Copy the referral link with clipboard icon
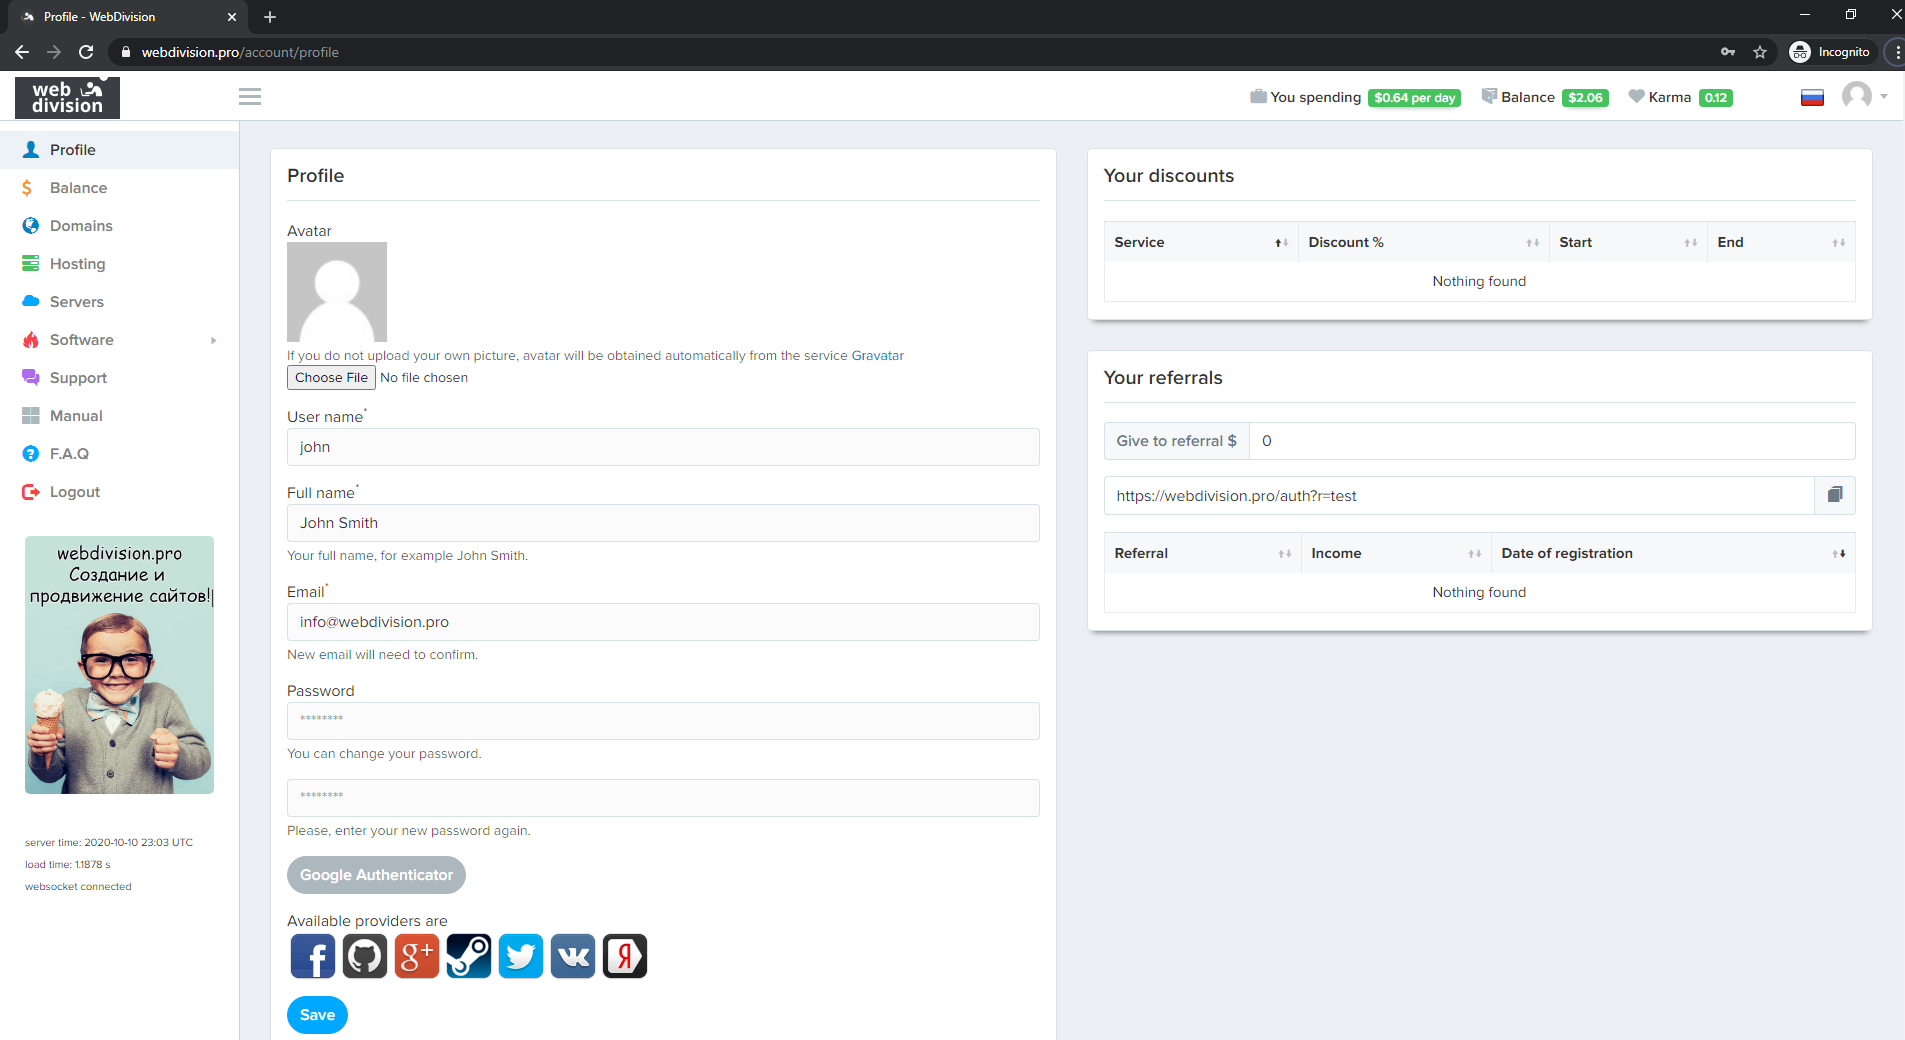This screenshot has width=1905, height=1040. [1835, 495]
